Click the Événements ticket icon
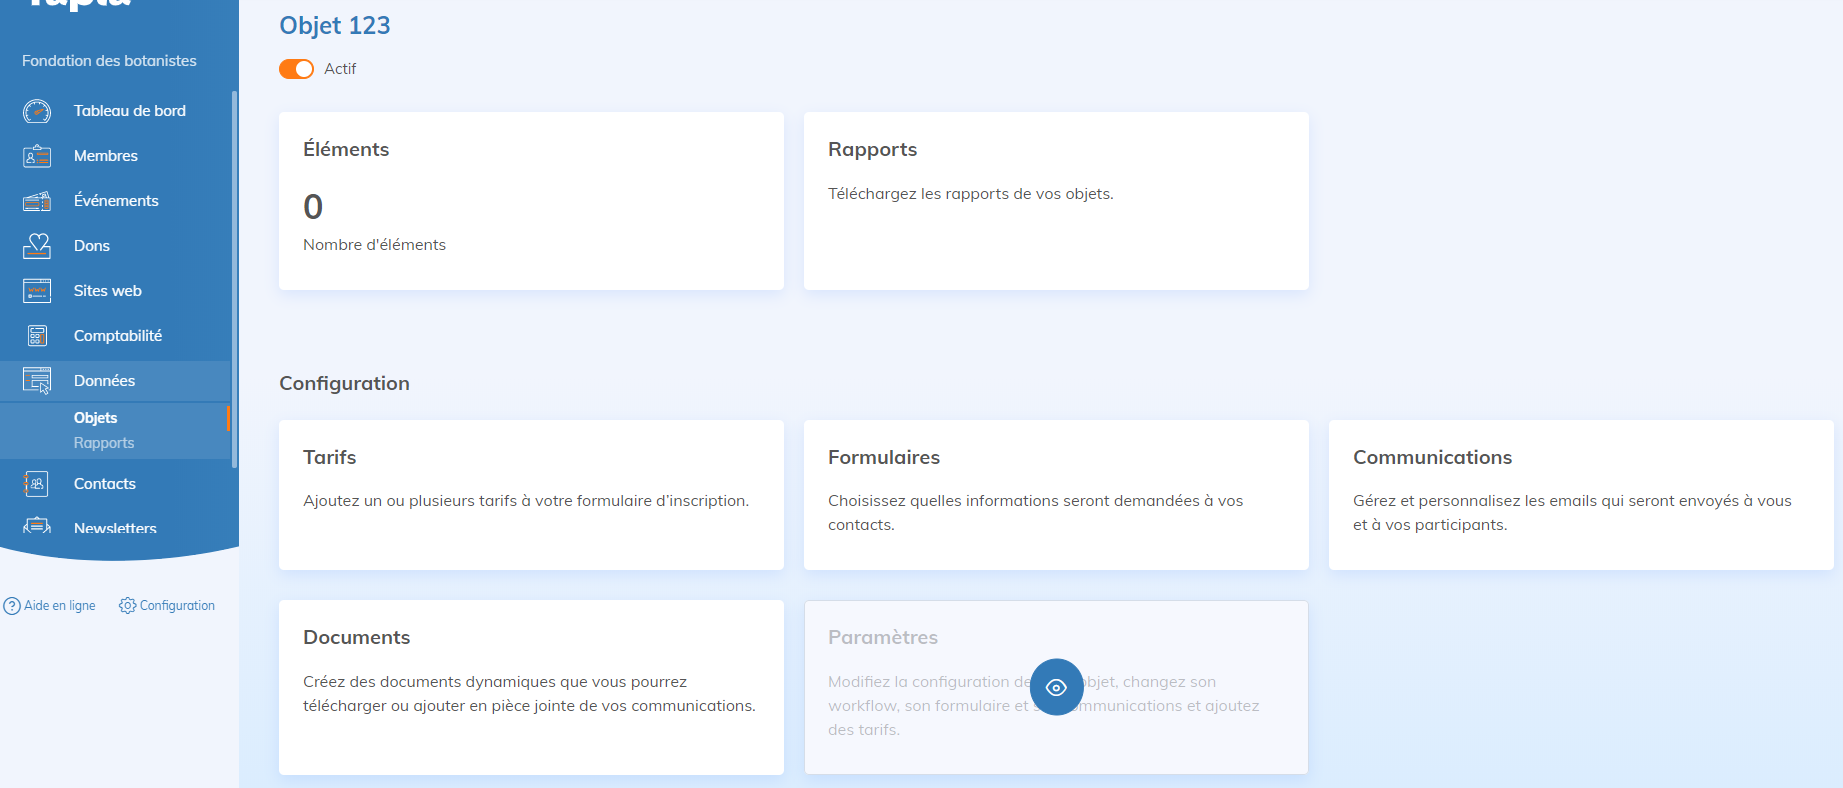 point(37,201)
